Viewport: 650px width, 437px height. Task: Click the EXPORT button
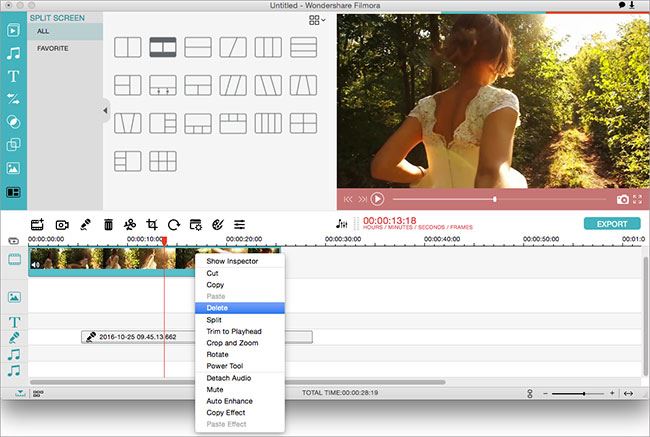coord(612,224)
